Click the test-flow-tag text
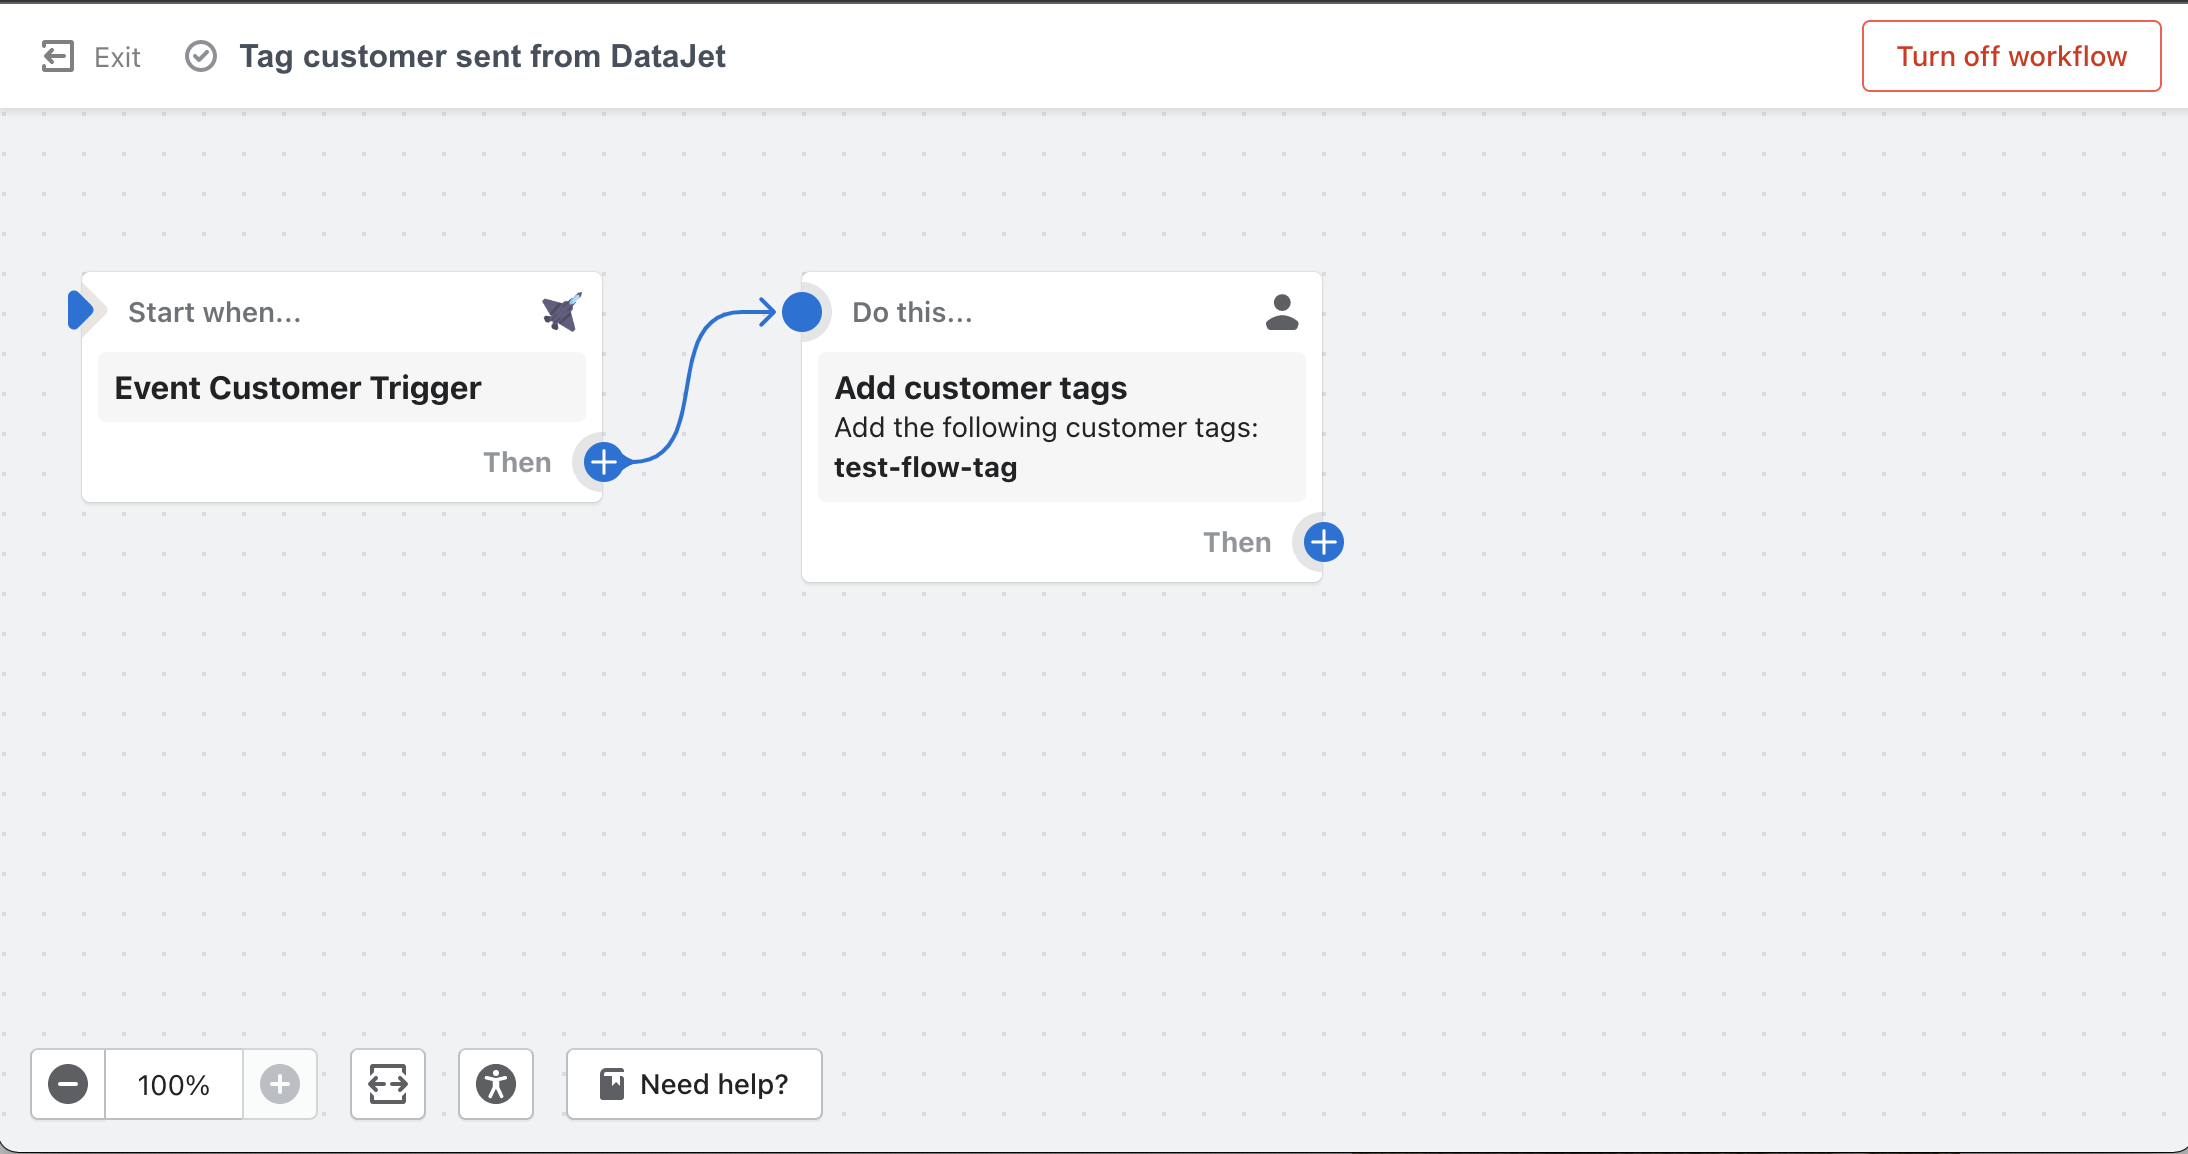The image size is (2188, 1154). tap(925, 468)
